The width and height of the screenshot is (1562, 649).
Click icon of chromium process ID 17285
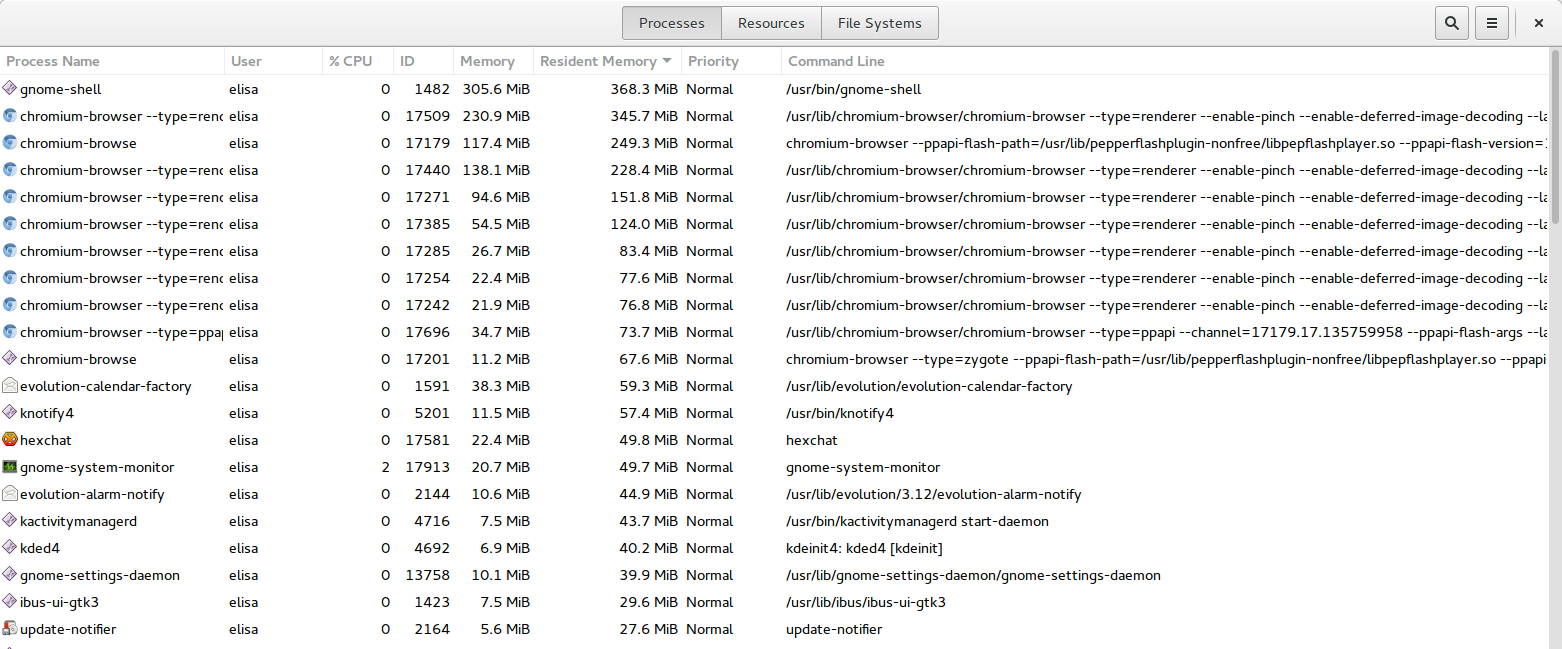(x=10, y=251)
